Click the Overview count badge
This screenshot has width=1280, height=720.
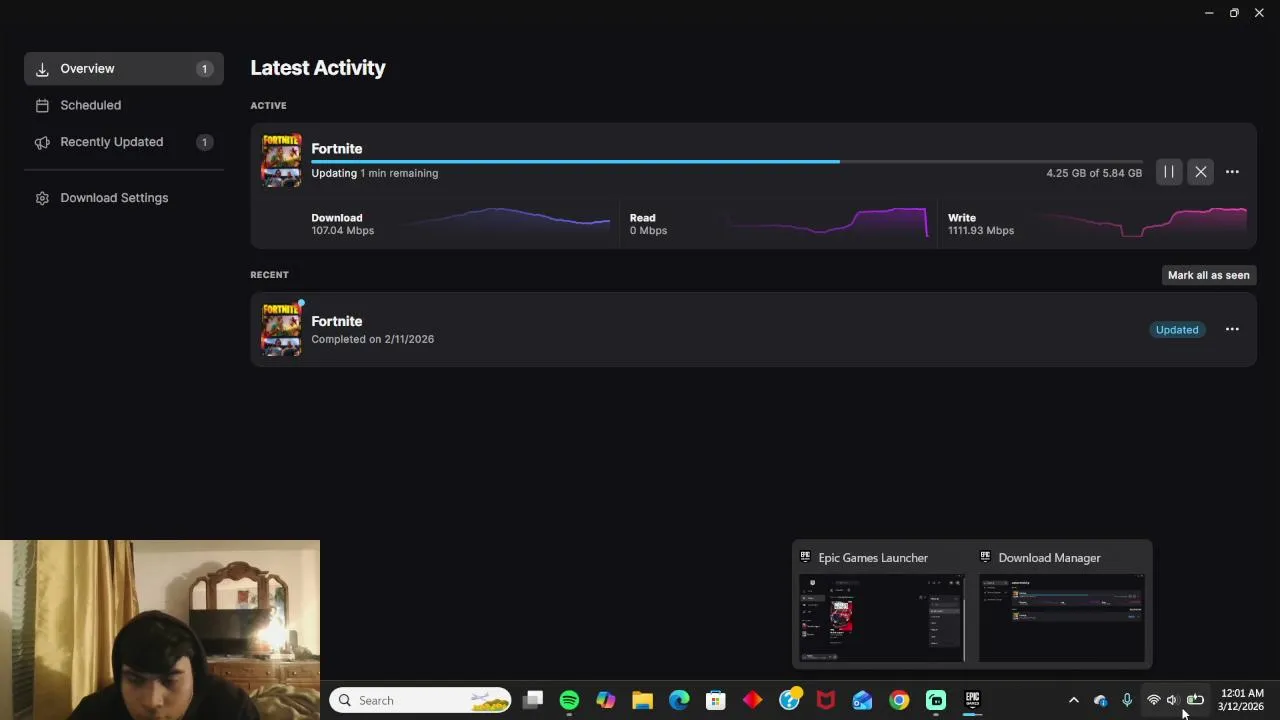click(204, 69)
